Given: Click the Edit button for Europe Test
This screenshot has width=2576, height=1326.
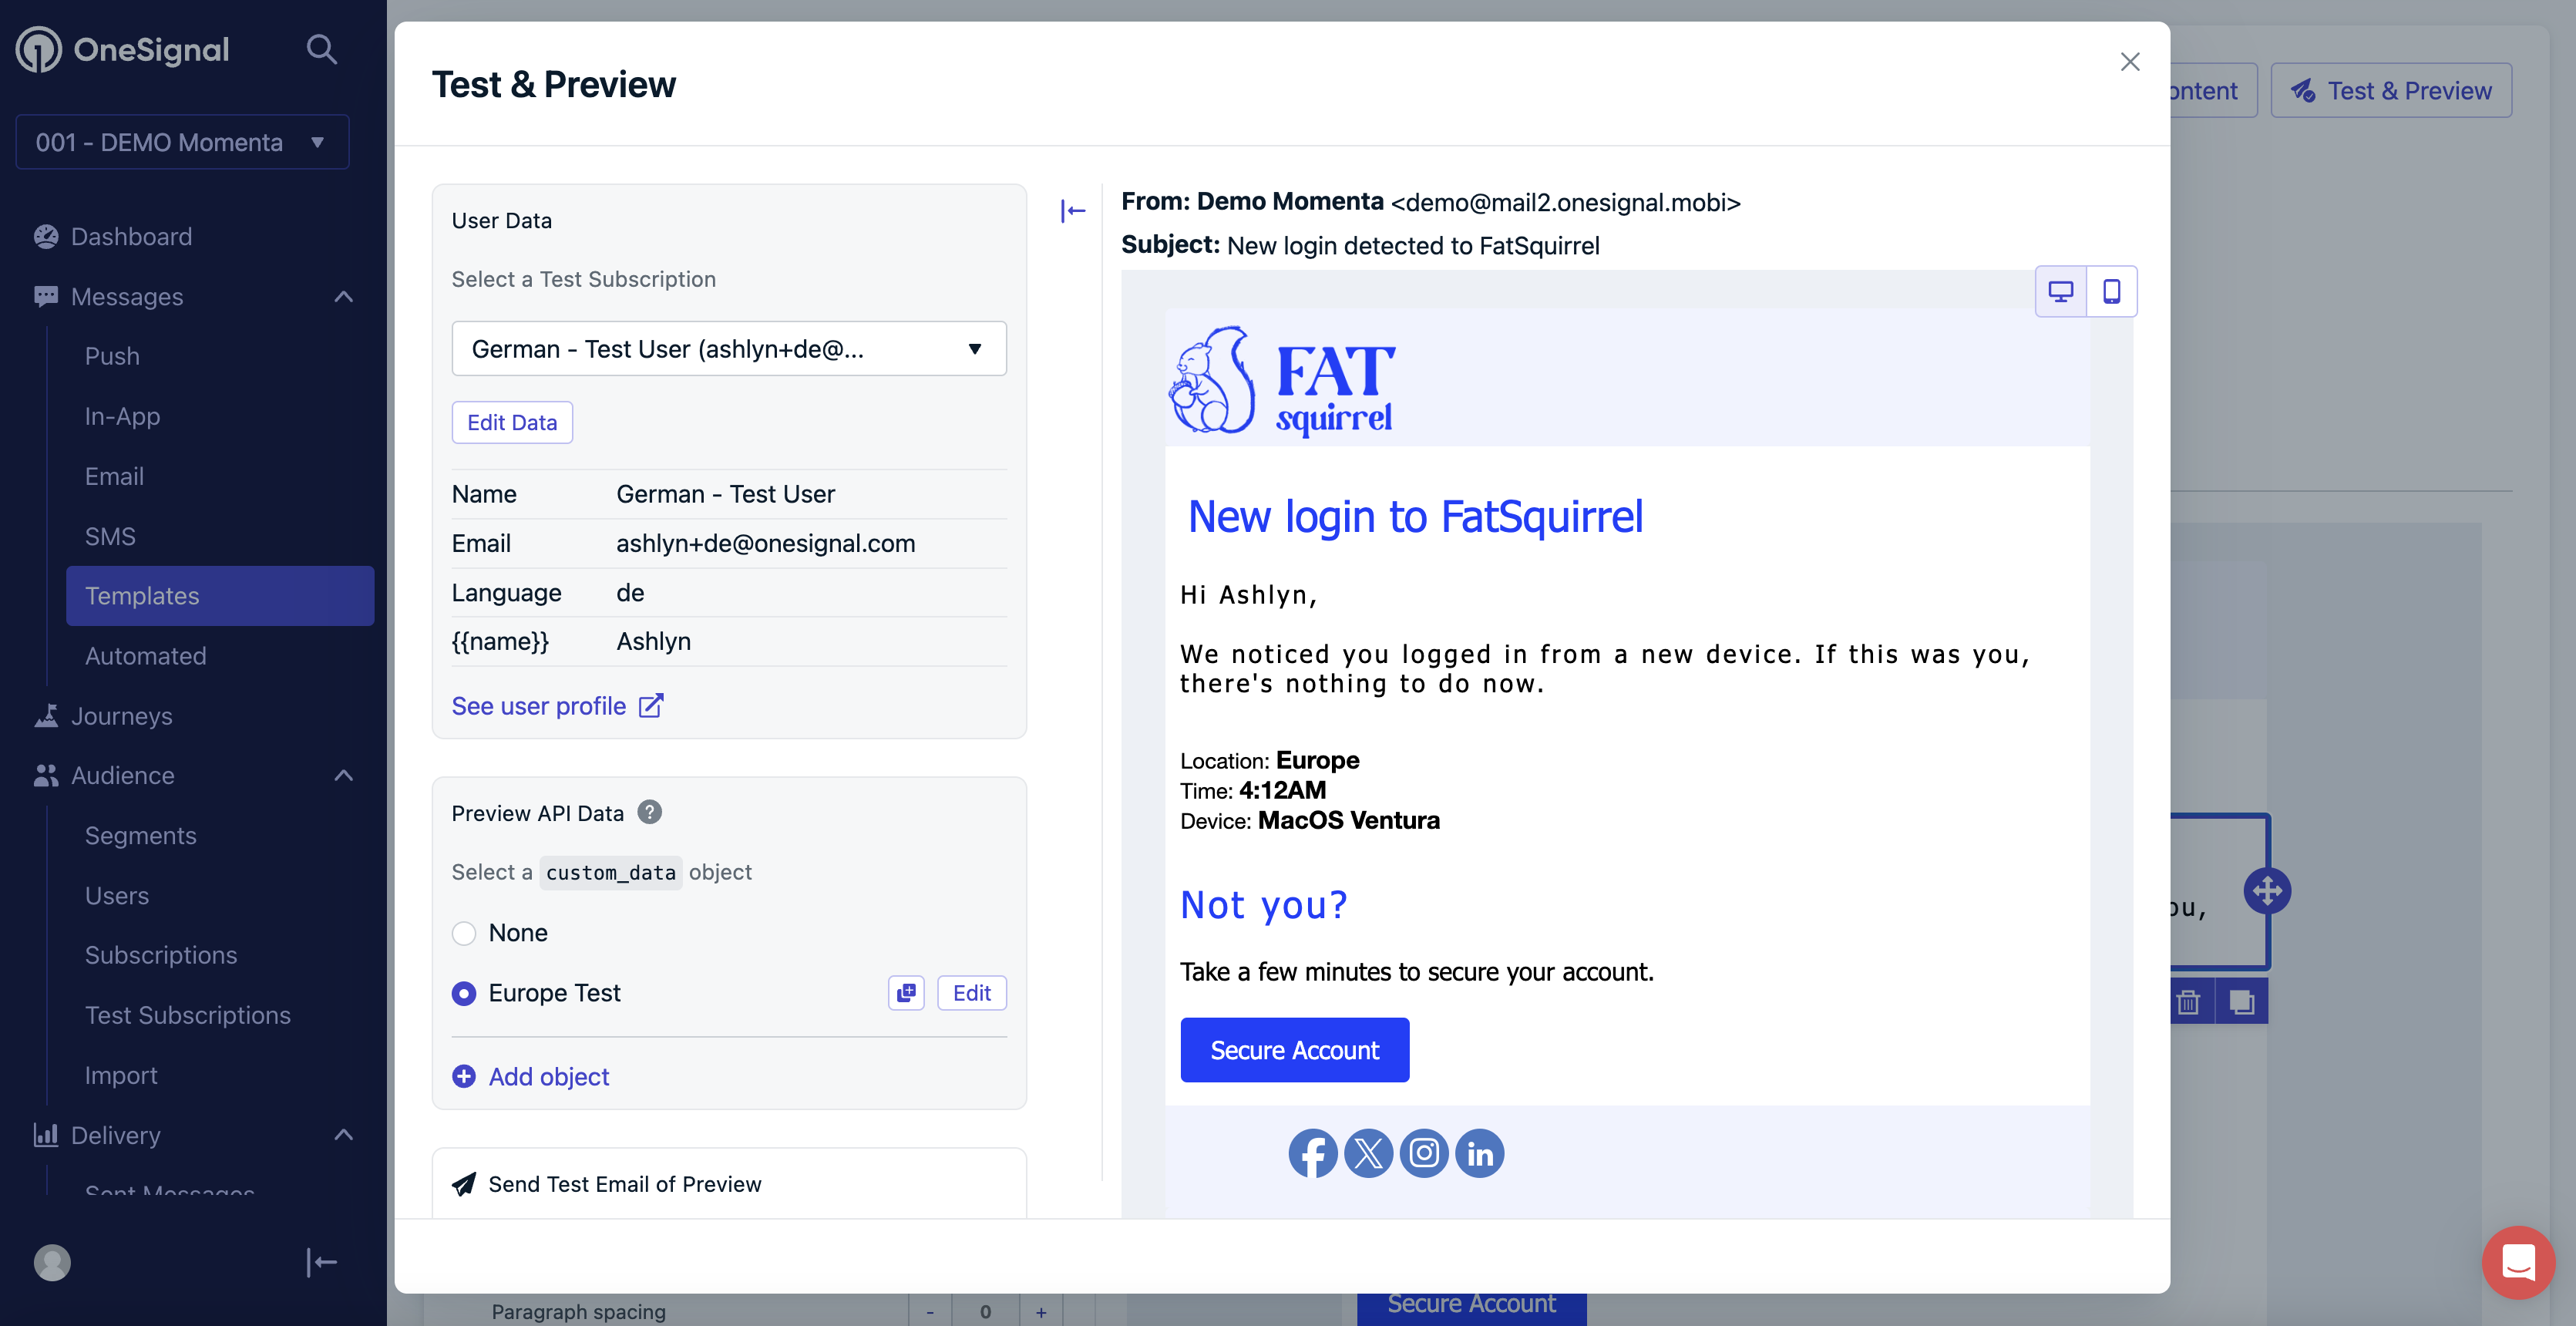Looking at the screenshot, I should pyautogui.click(x=972, y=993).
